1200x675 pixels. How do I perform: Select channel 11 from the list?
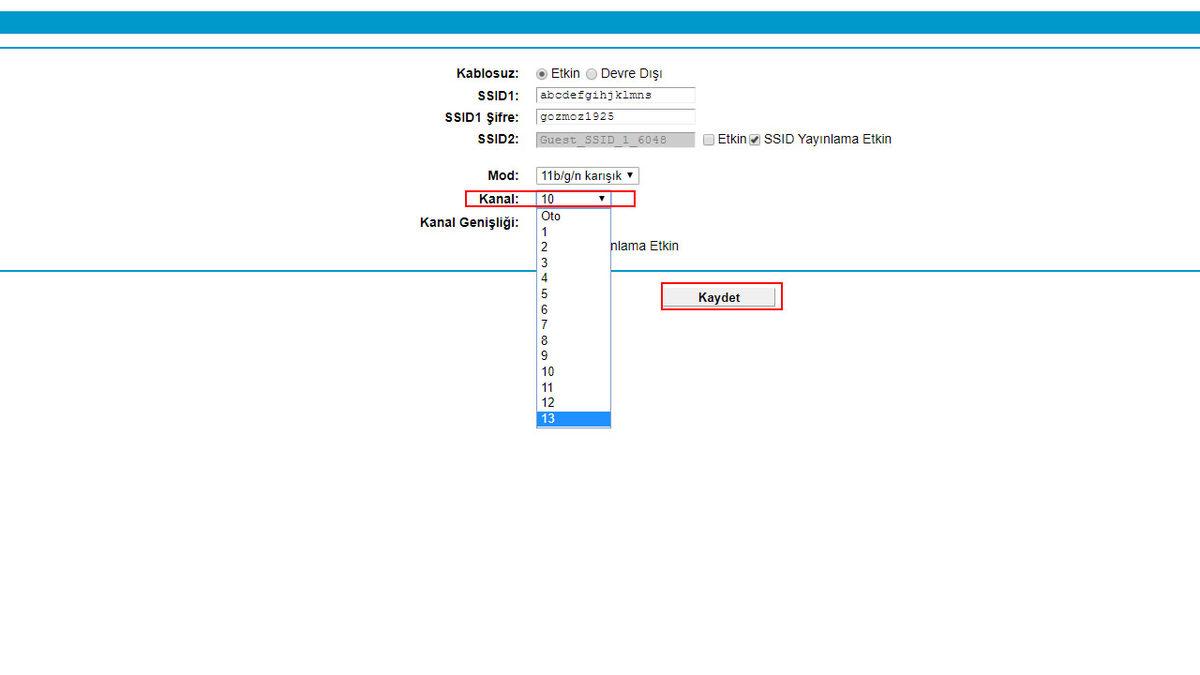point(572,387)
